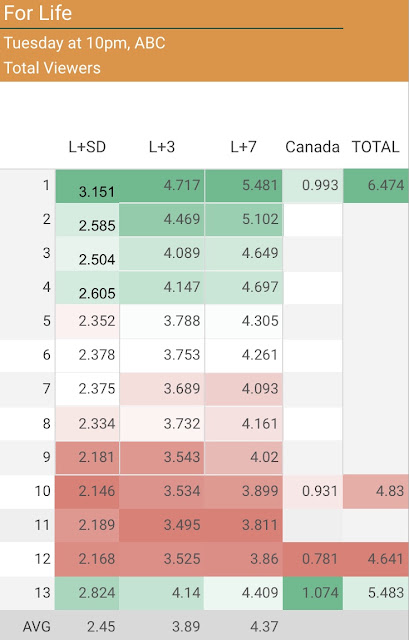Select the 1.074 Canada cell
The width and height of the screenshot is (409, 640).
(x=313, y=593)
